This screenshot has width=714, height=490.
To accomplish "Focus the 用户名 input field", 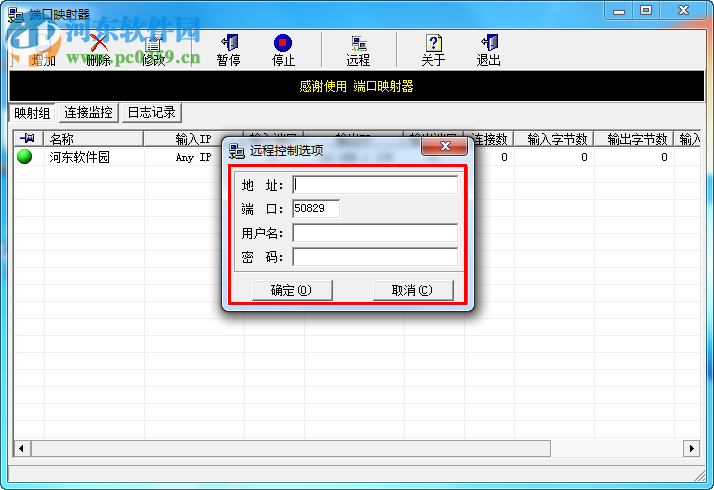I will point(375,233).
